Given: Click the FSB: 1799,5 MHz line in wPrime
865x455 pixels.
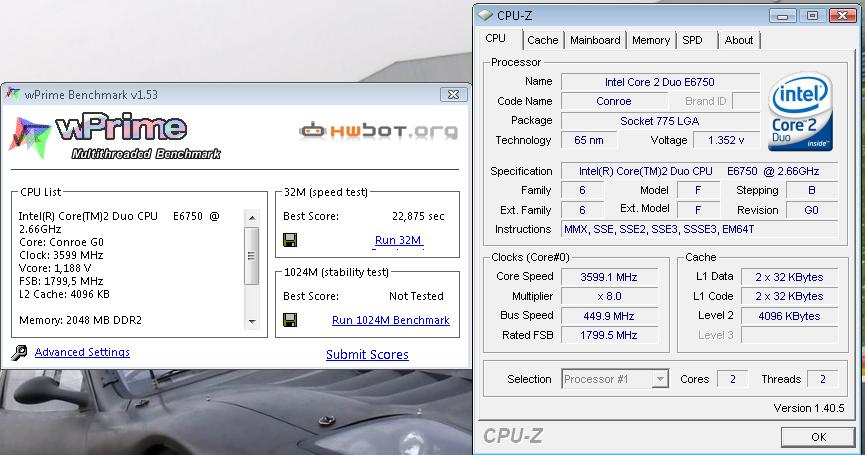Looking at the screenshot, I should coord(61,281).
